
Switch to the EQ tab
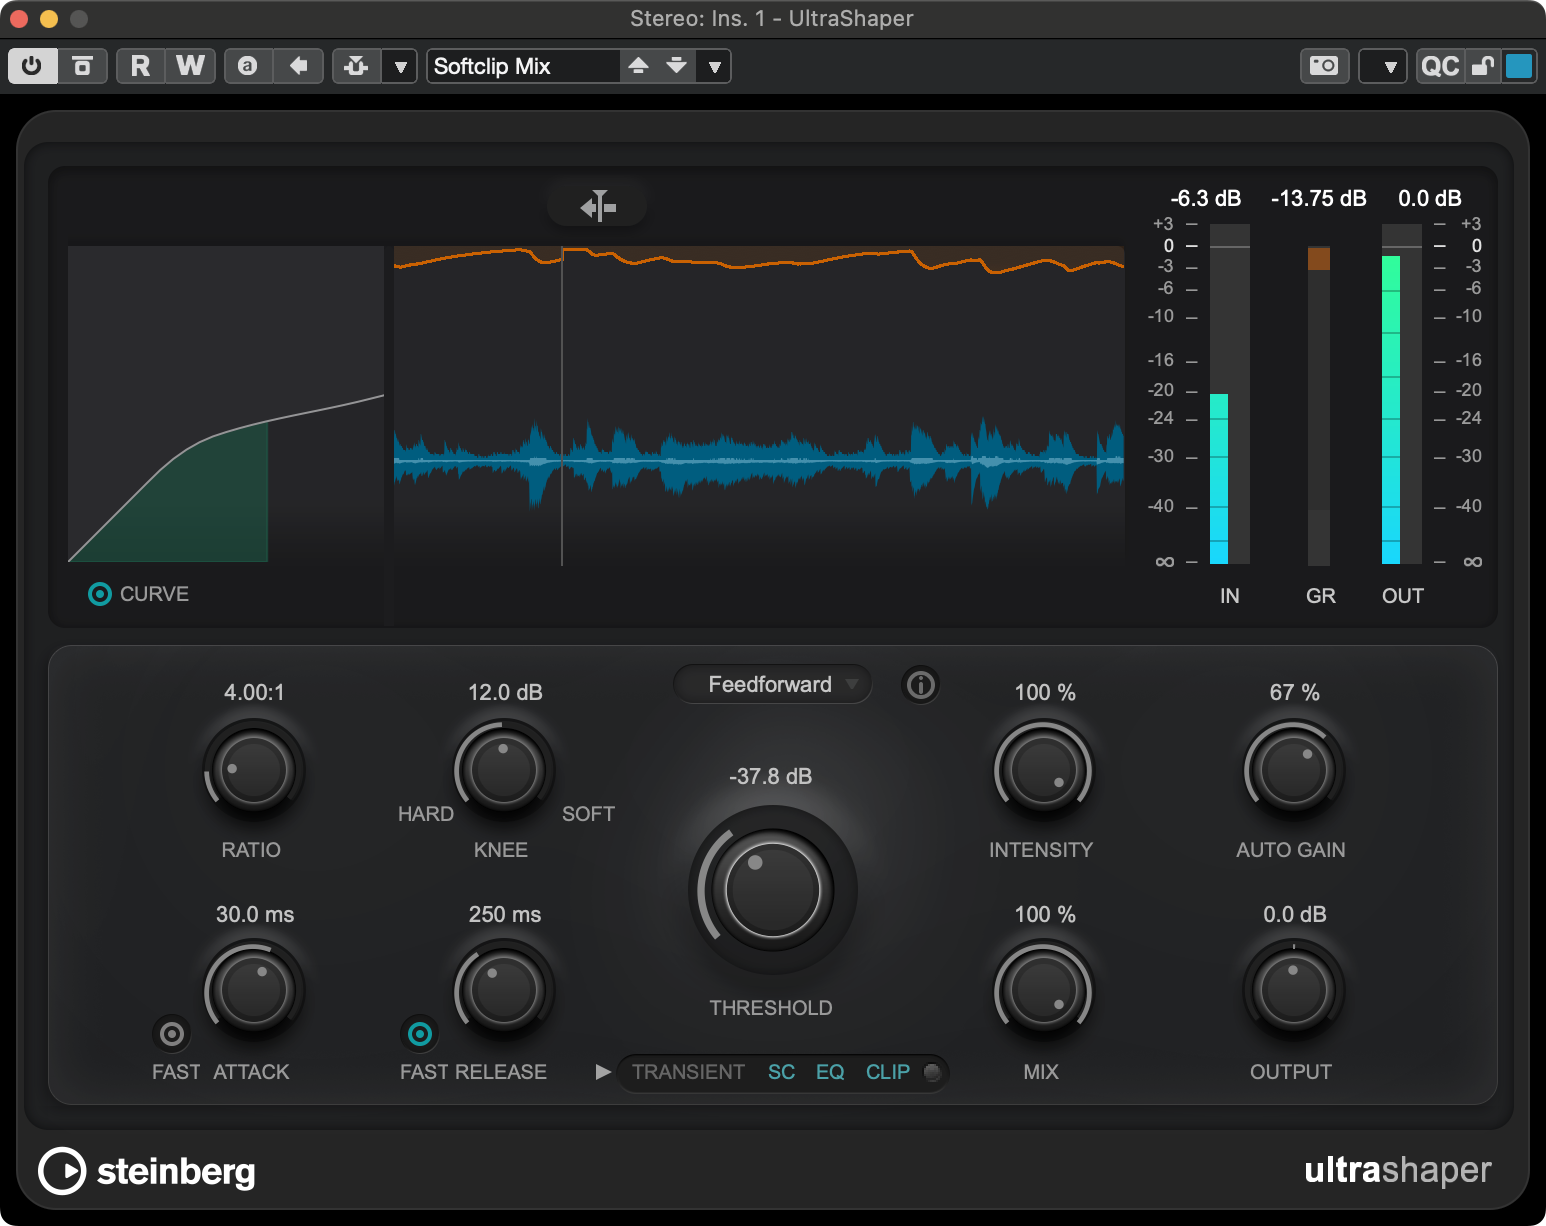[830, 1072]
